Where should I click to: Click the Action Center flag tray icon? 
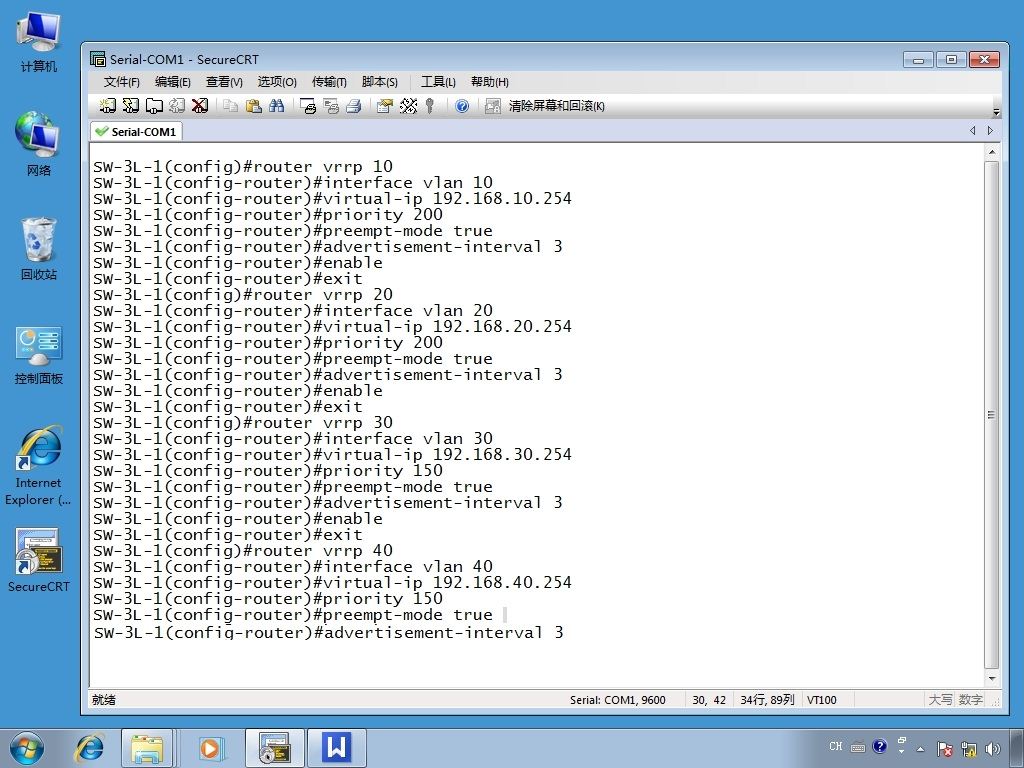pos(944,749)
